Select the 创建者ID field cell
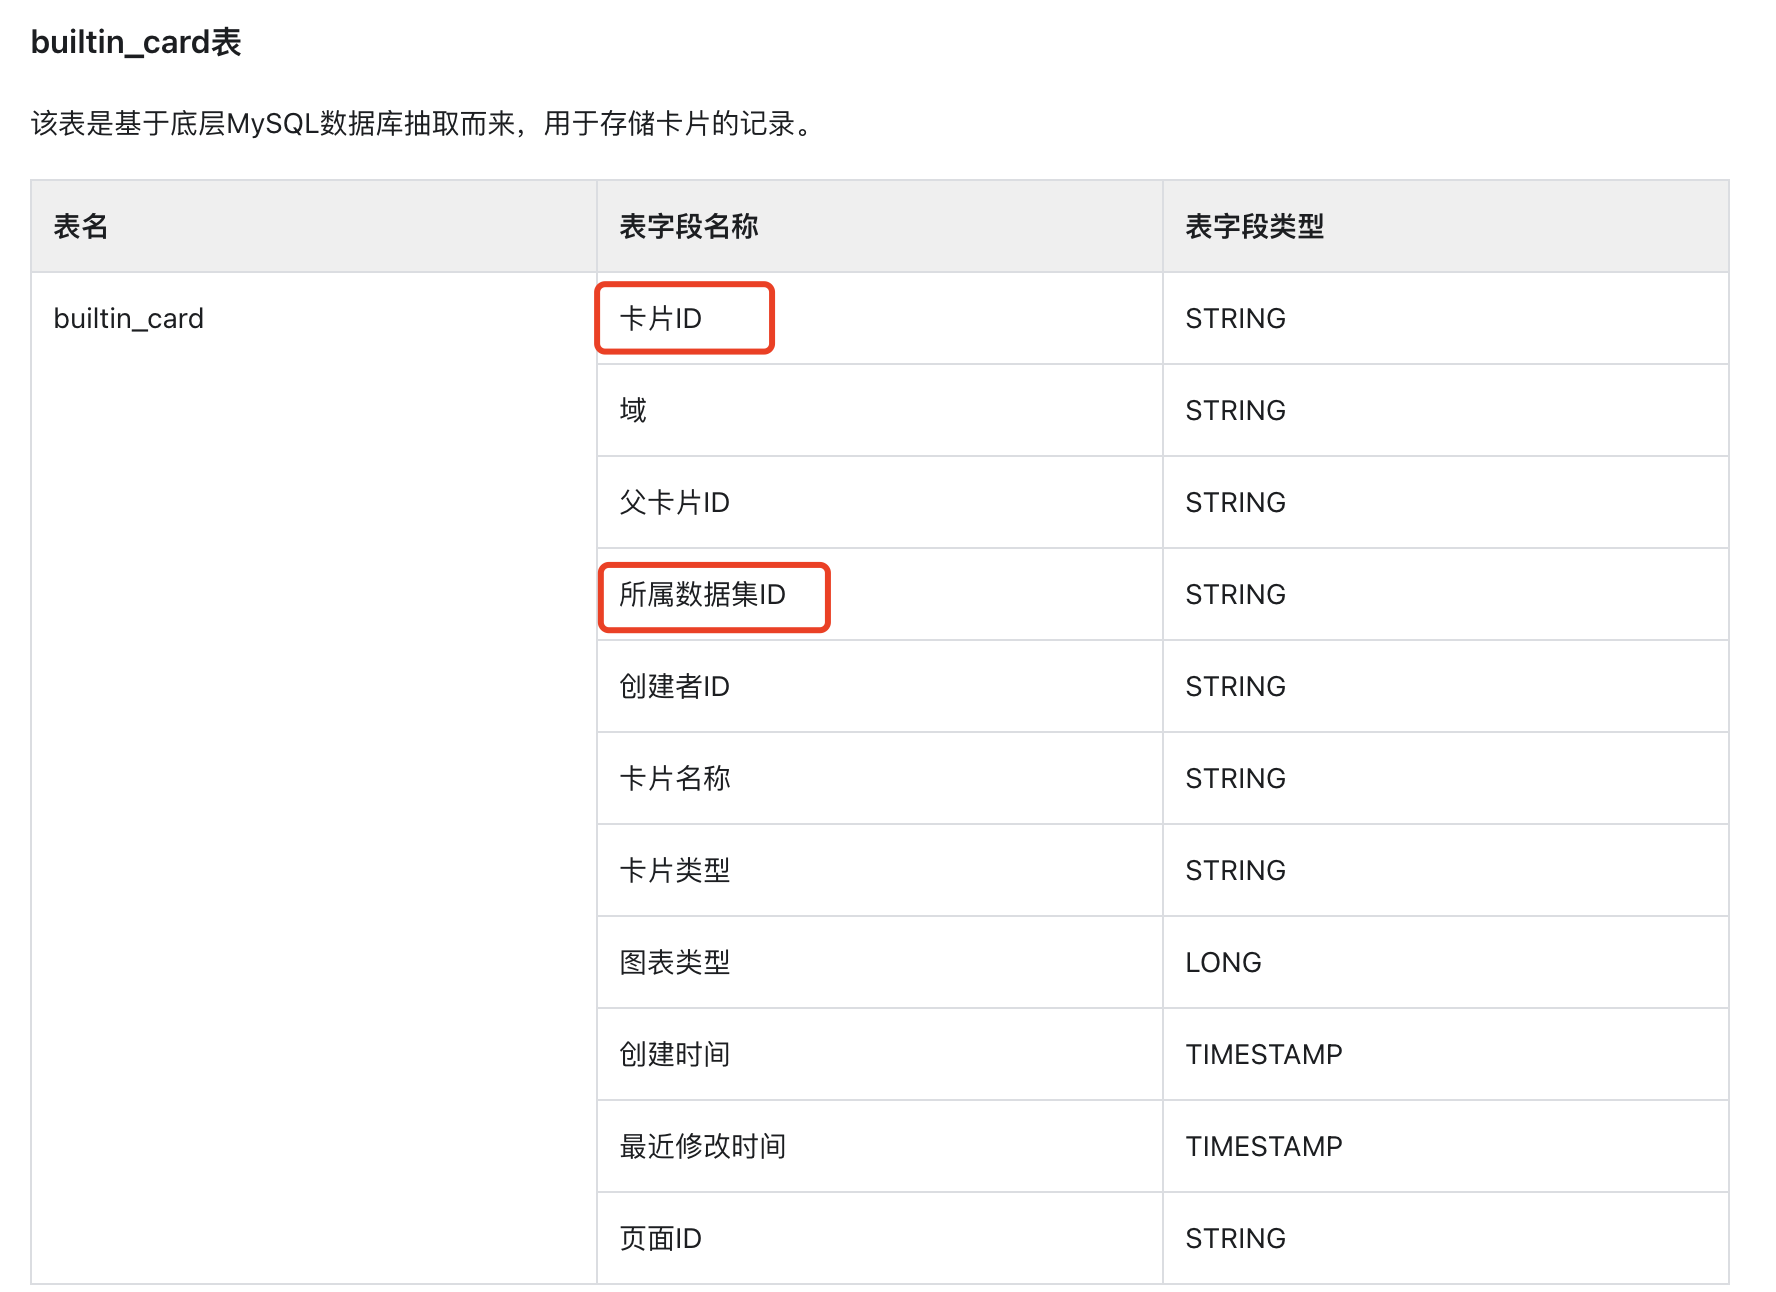This screenshot has height=1292, width=1776. [674, 686]
